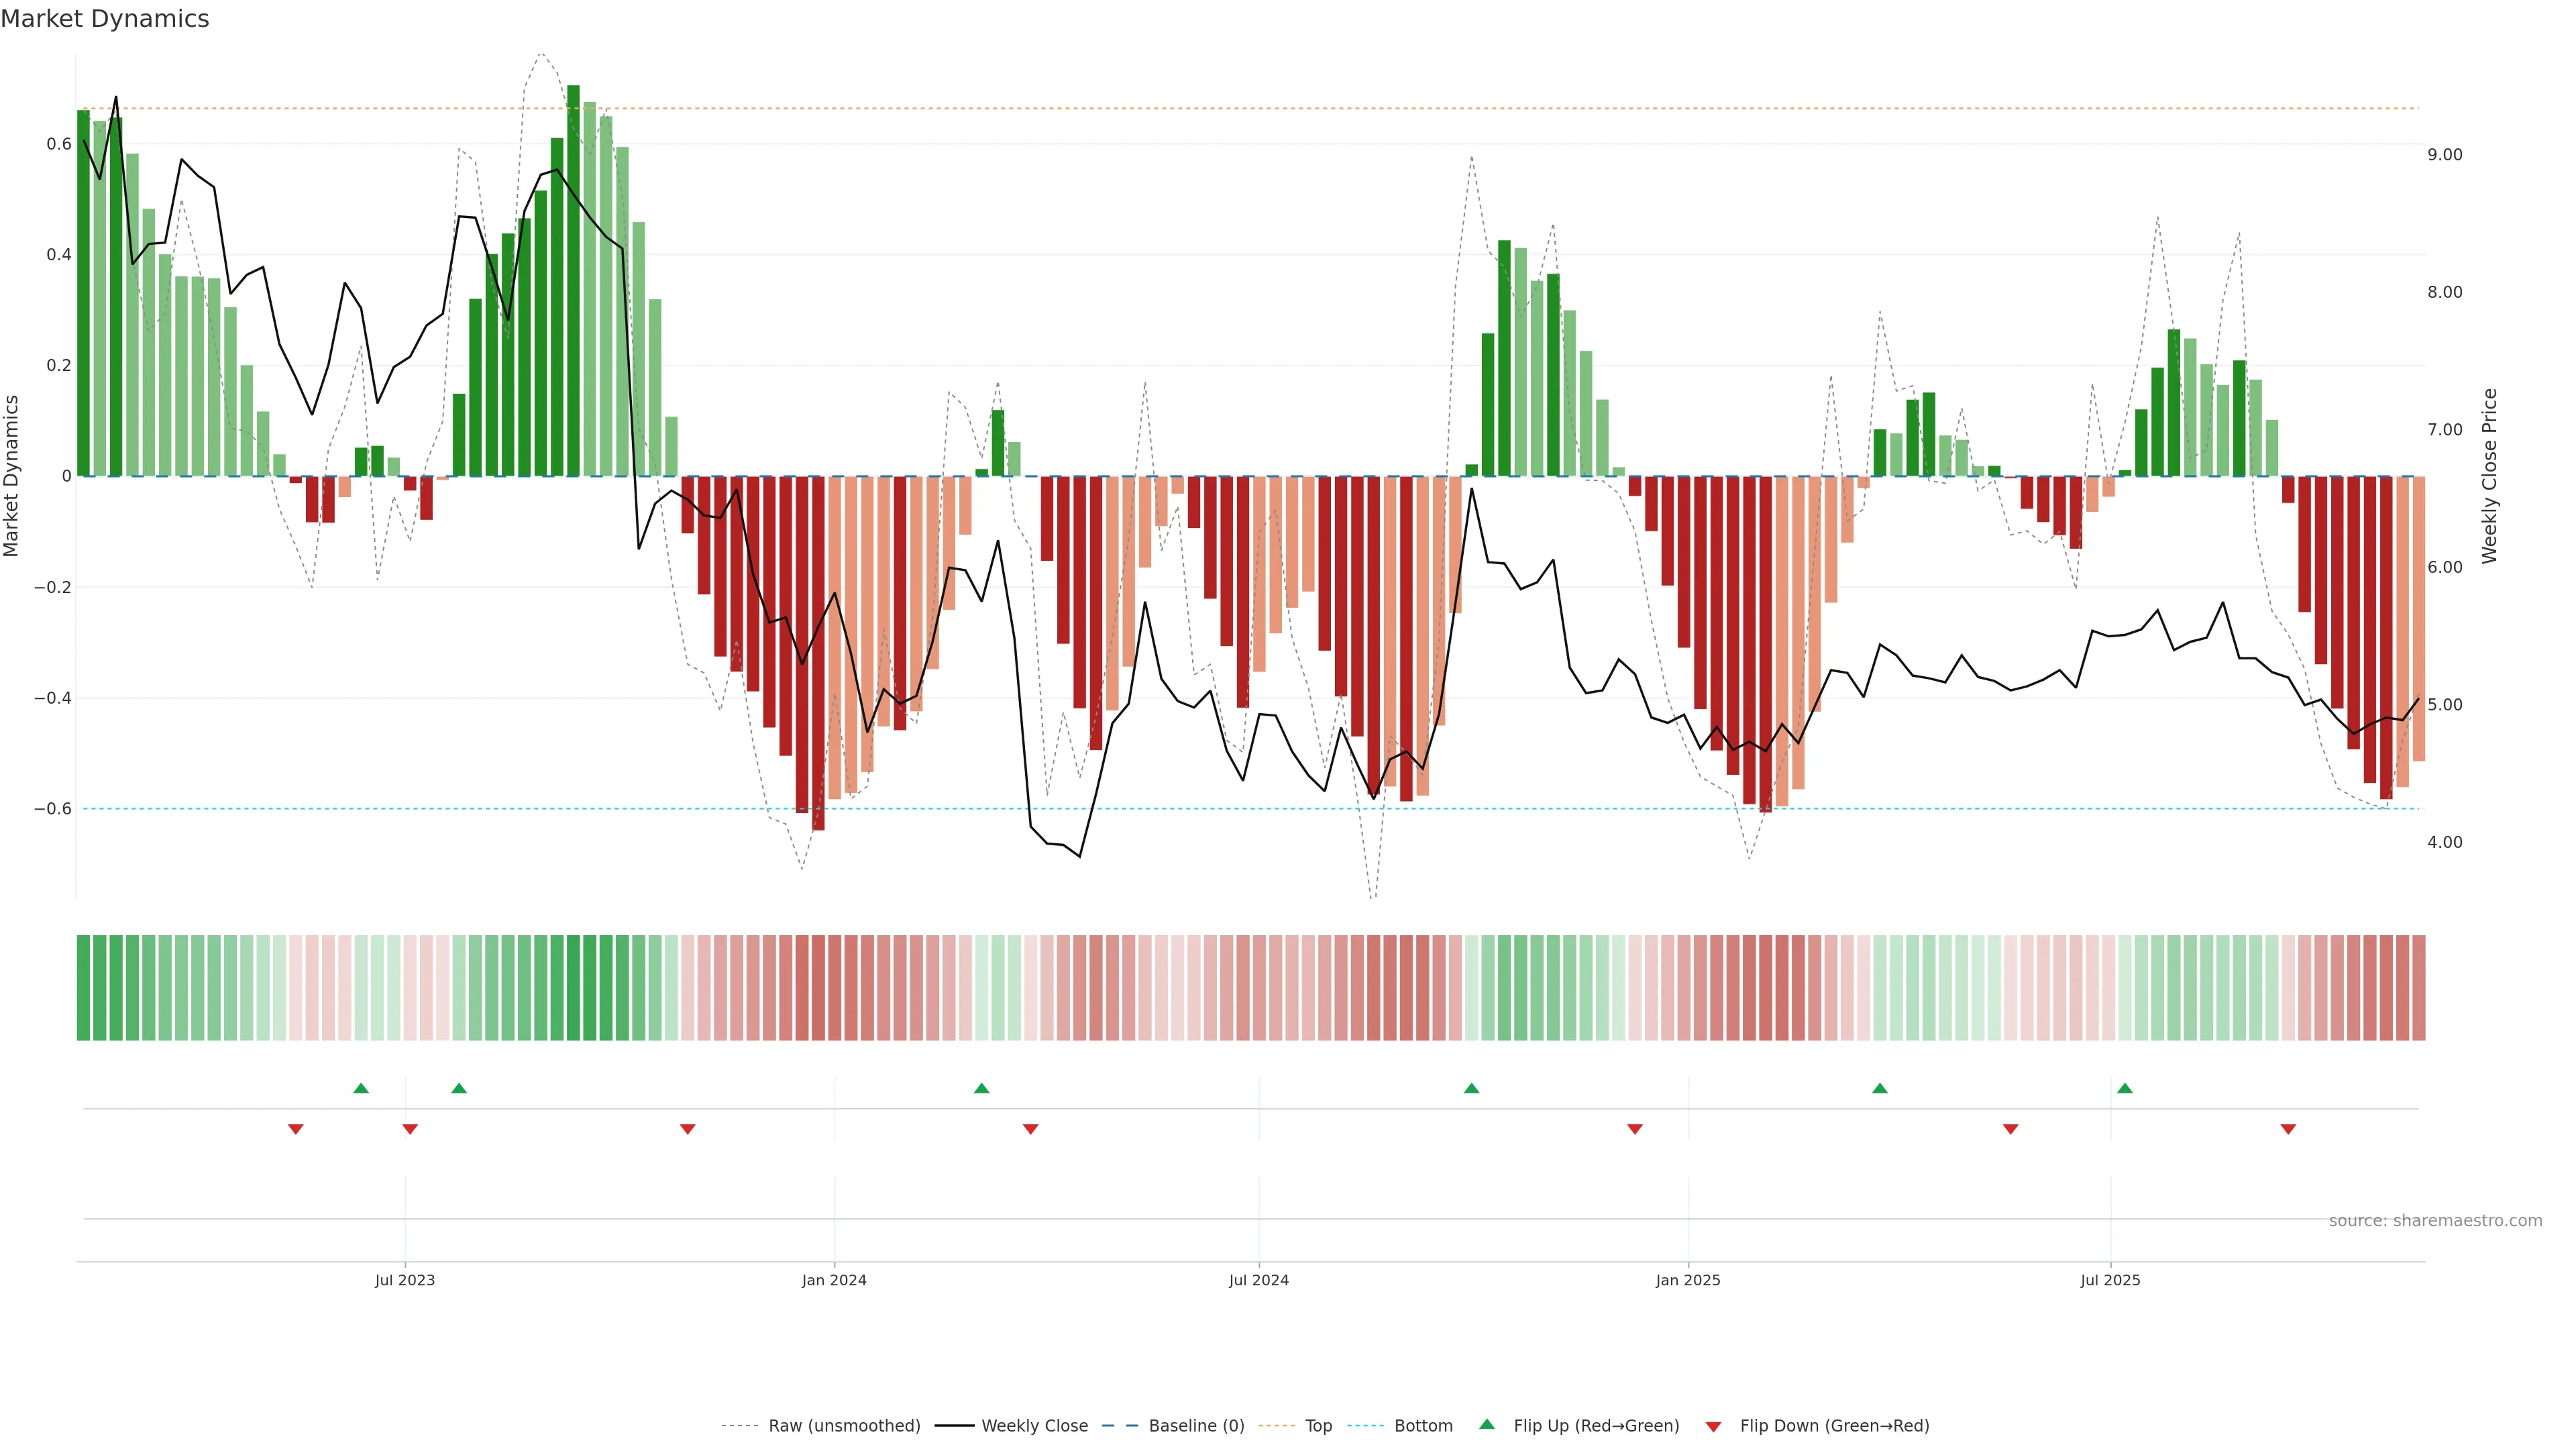Click the Market Dynamics chart title
Image resolution: width=2576 pixels, height=1449 pixels.
pos(105,19)
